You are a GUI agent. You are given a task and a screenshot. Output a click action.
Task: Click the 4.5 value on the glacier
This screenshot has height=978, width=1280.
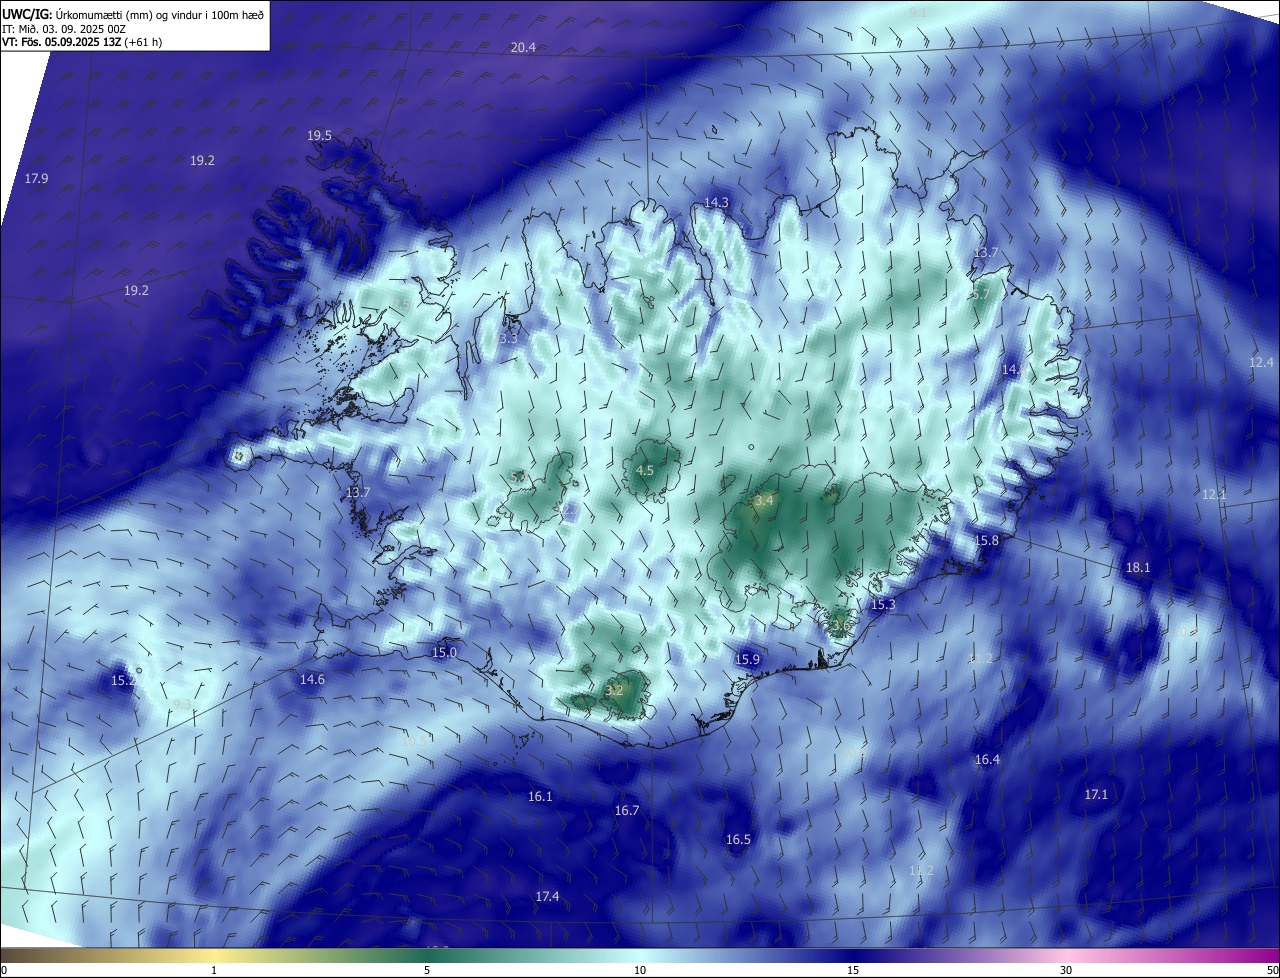click(x=645, y=471)
